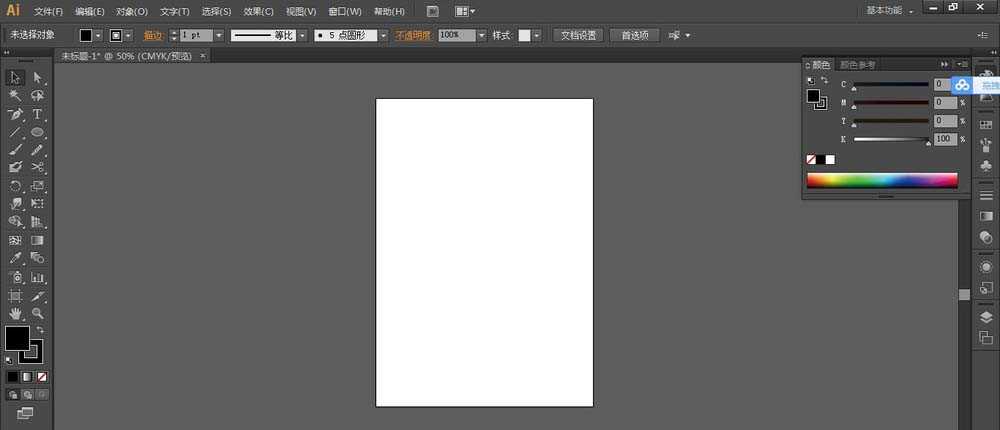Open the 文件(F) menu
Viewport: 1000px width, 430px height.
[47, 12]
